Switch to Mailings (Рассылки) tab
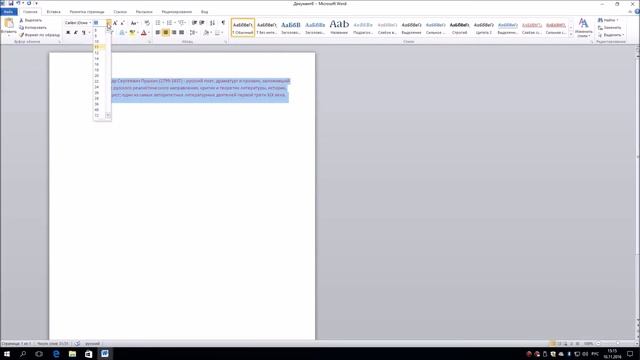The image size is (640, 360). click(144, 12)
